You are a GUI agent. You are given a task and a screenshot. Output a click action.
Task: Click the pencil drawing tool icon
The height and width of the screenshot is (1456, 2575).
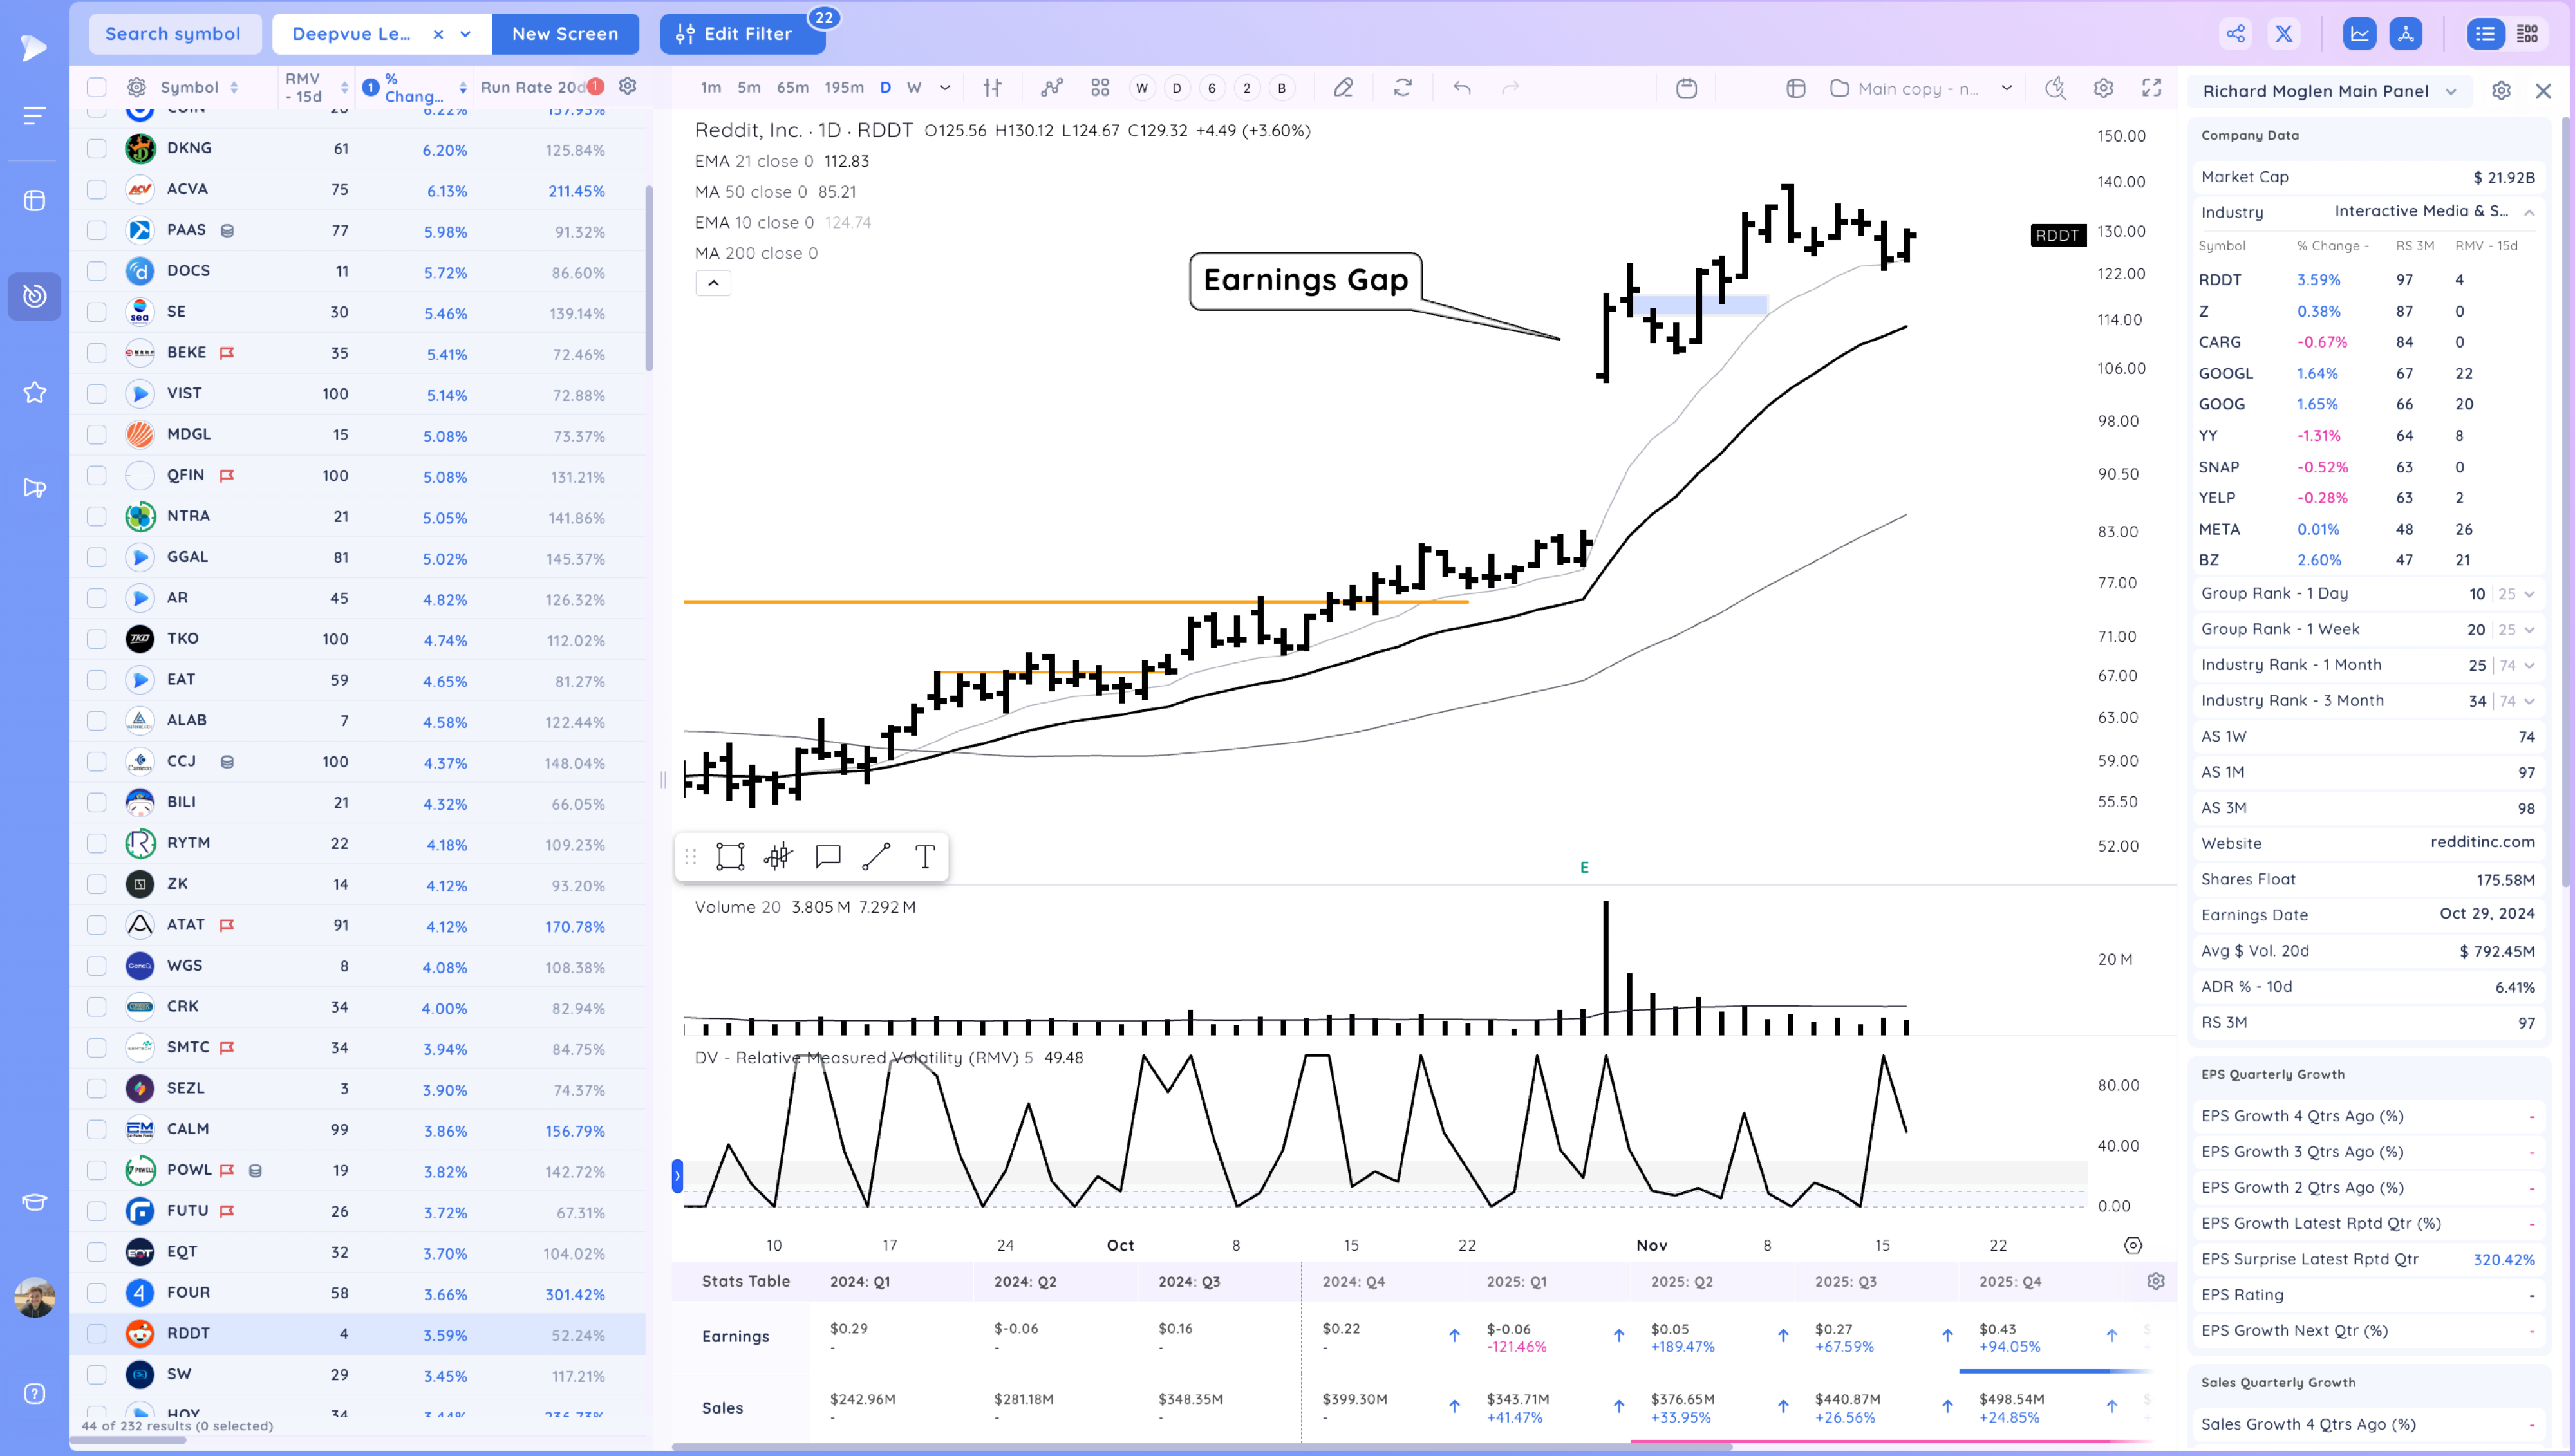click(x=1343, y=88)
